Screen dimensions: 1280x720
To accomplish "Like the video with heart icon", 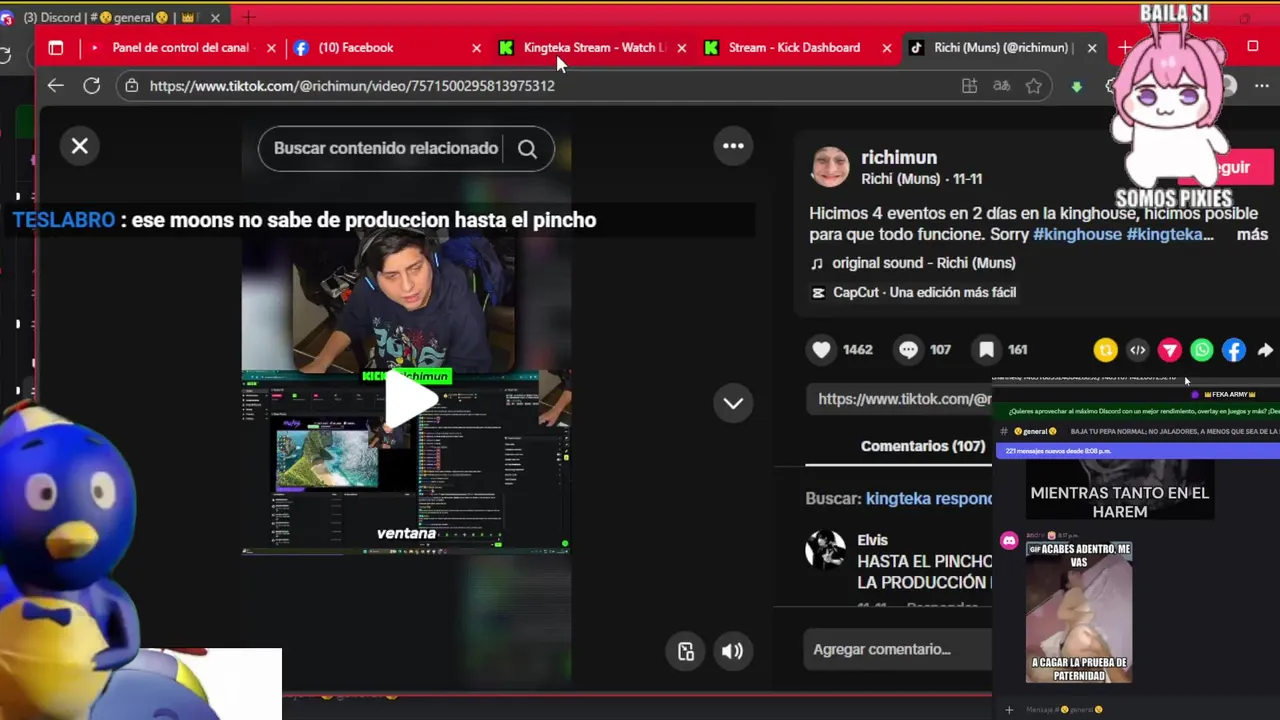I will coord(821,349).
